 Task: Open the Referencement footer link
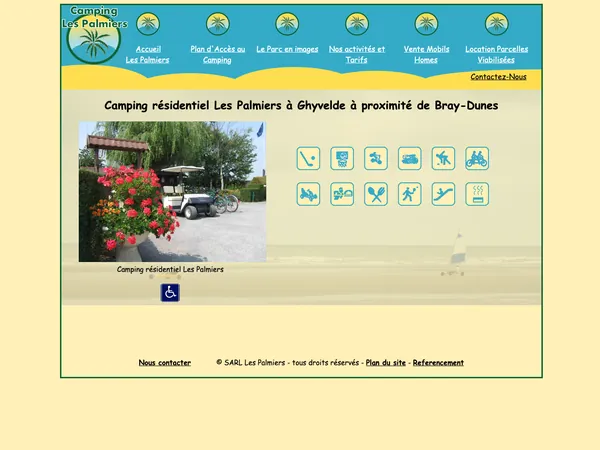tap(438, 362)
